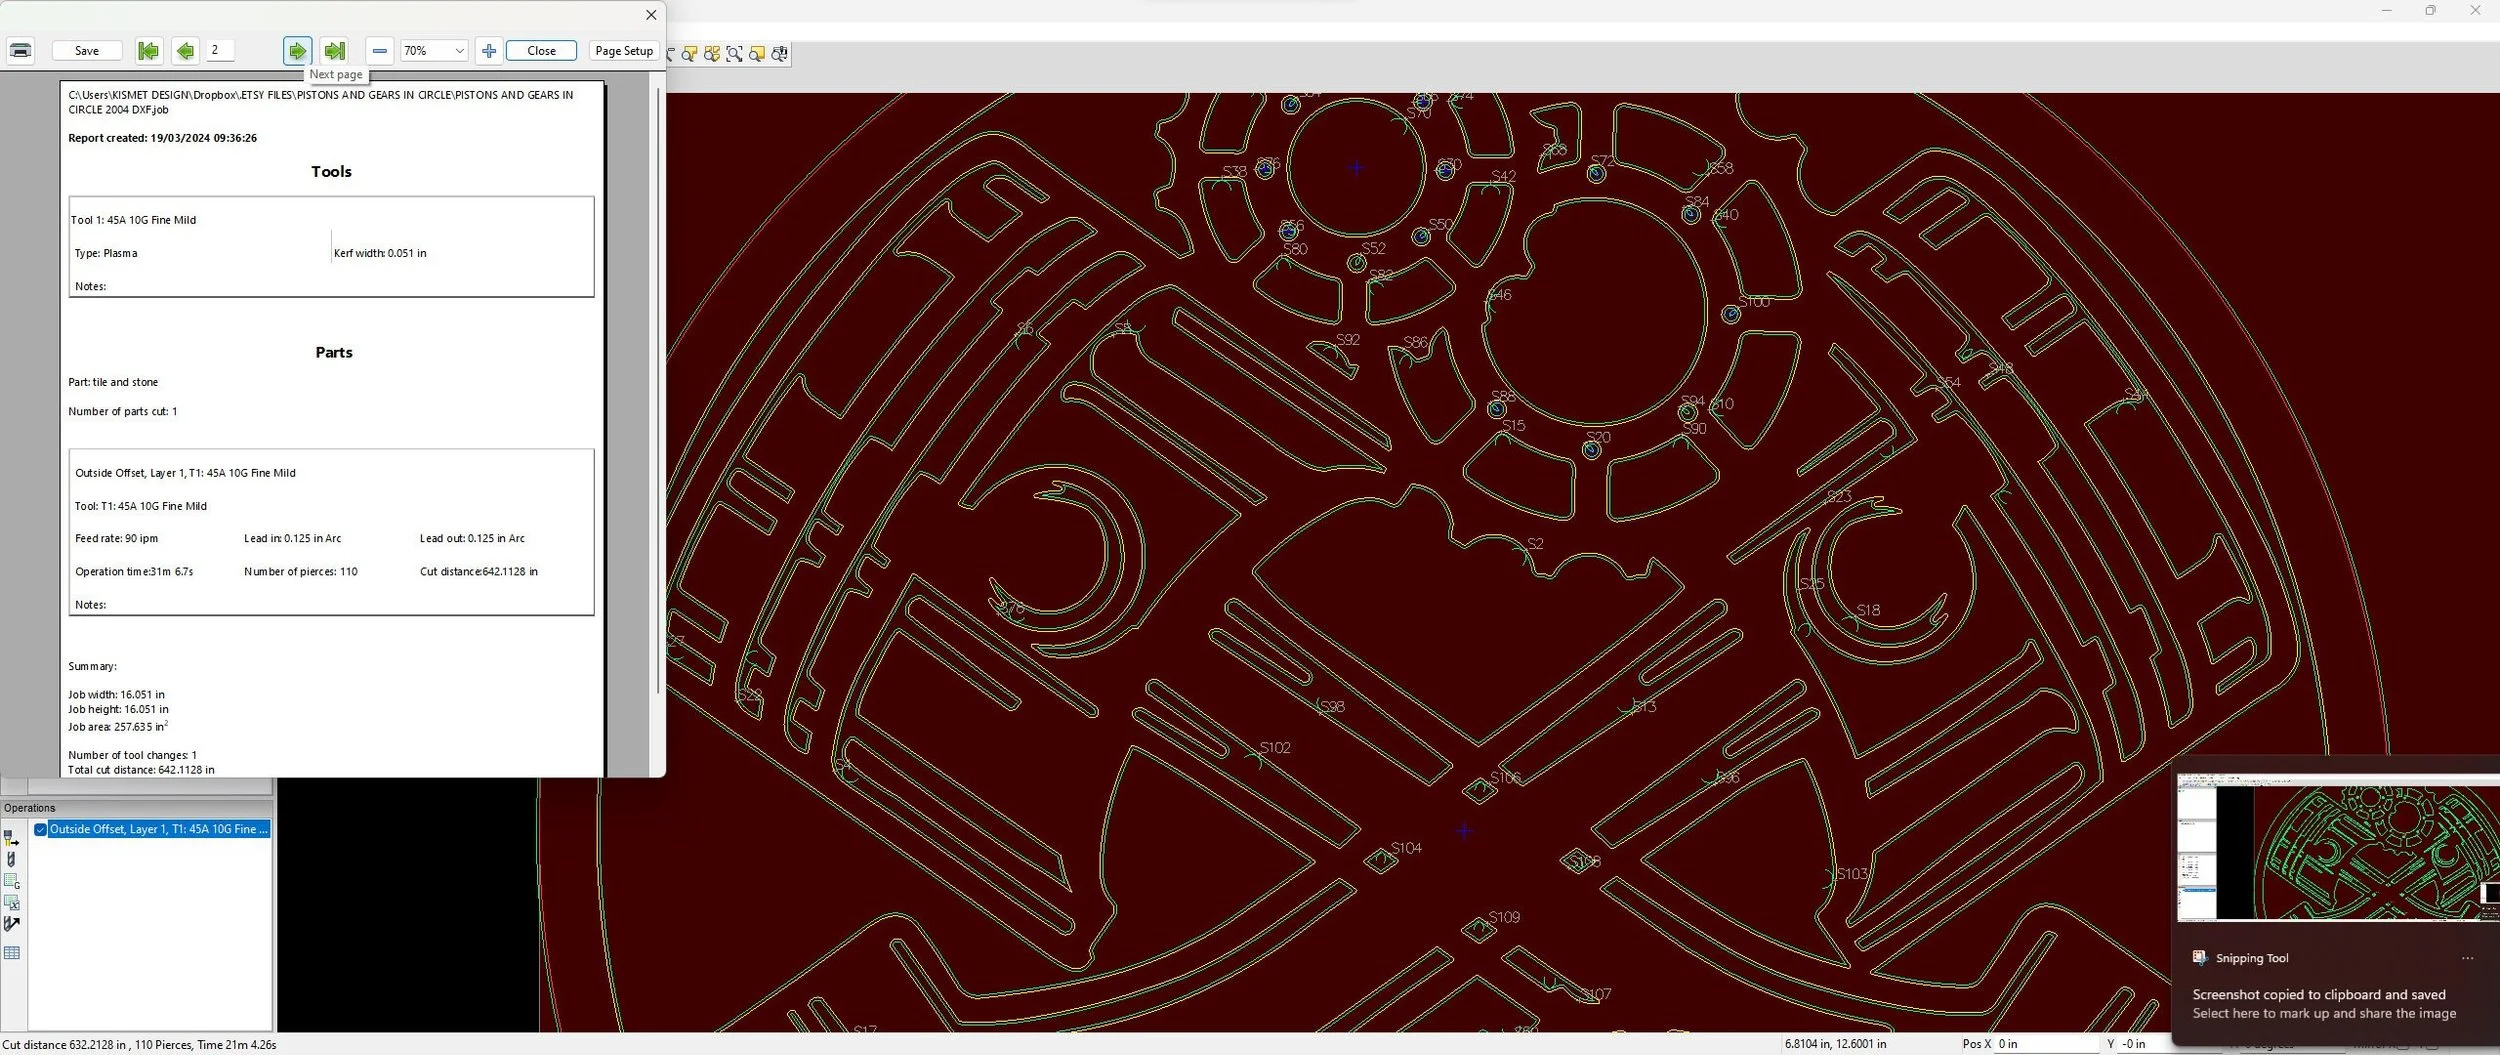Click 'Screenshot copied to clipboard and saved' message
The width and height of the screenshot is (2500, 1055).
2319,994
